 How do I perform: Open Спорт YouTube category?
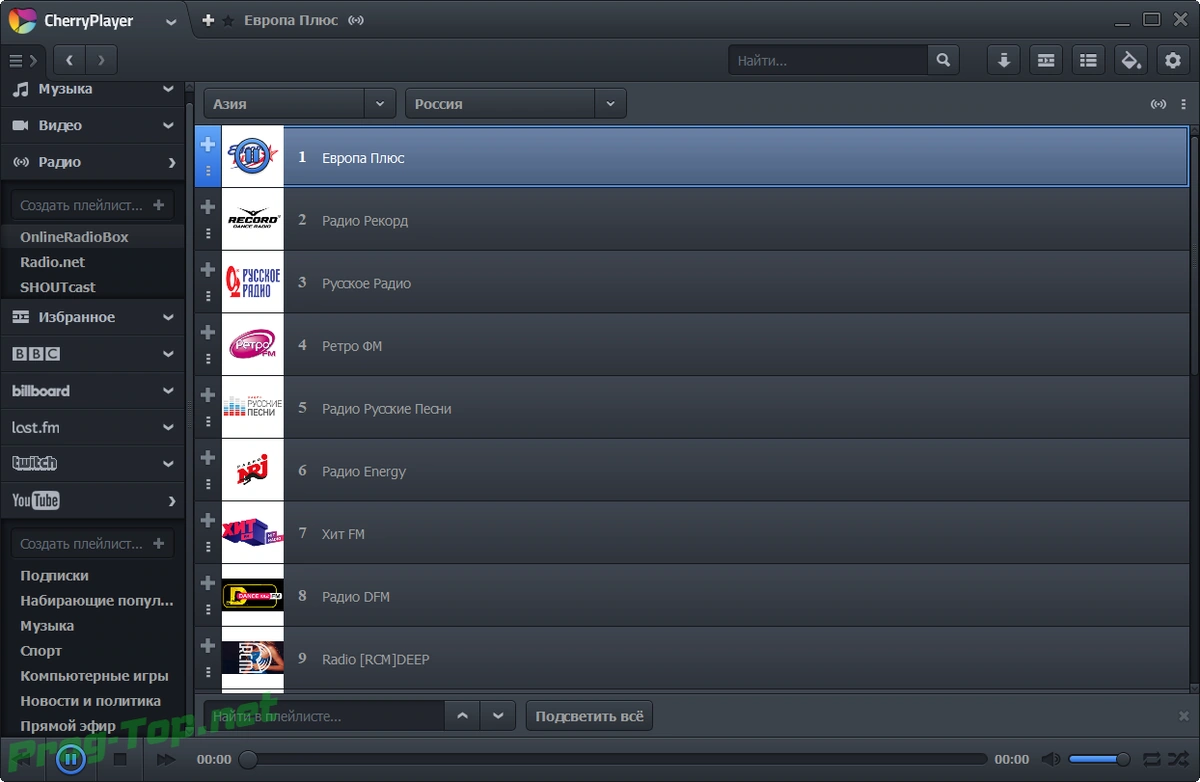[41, 651]
